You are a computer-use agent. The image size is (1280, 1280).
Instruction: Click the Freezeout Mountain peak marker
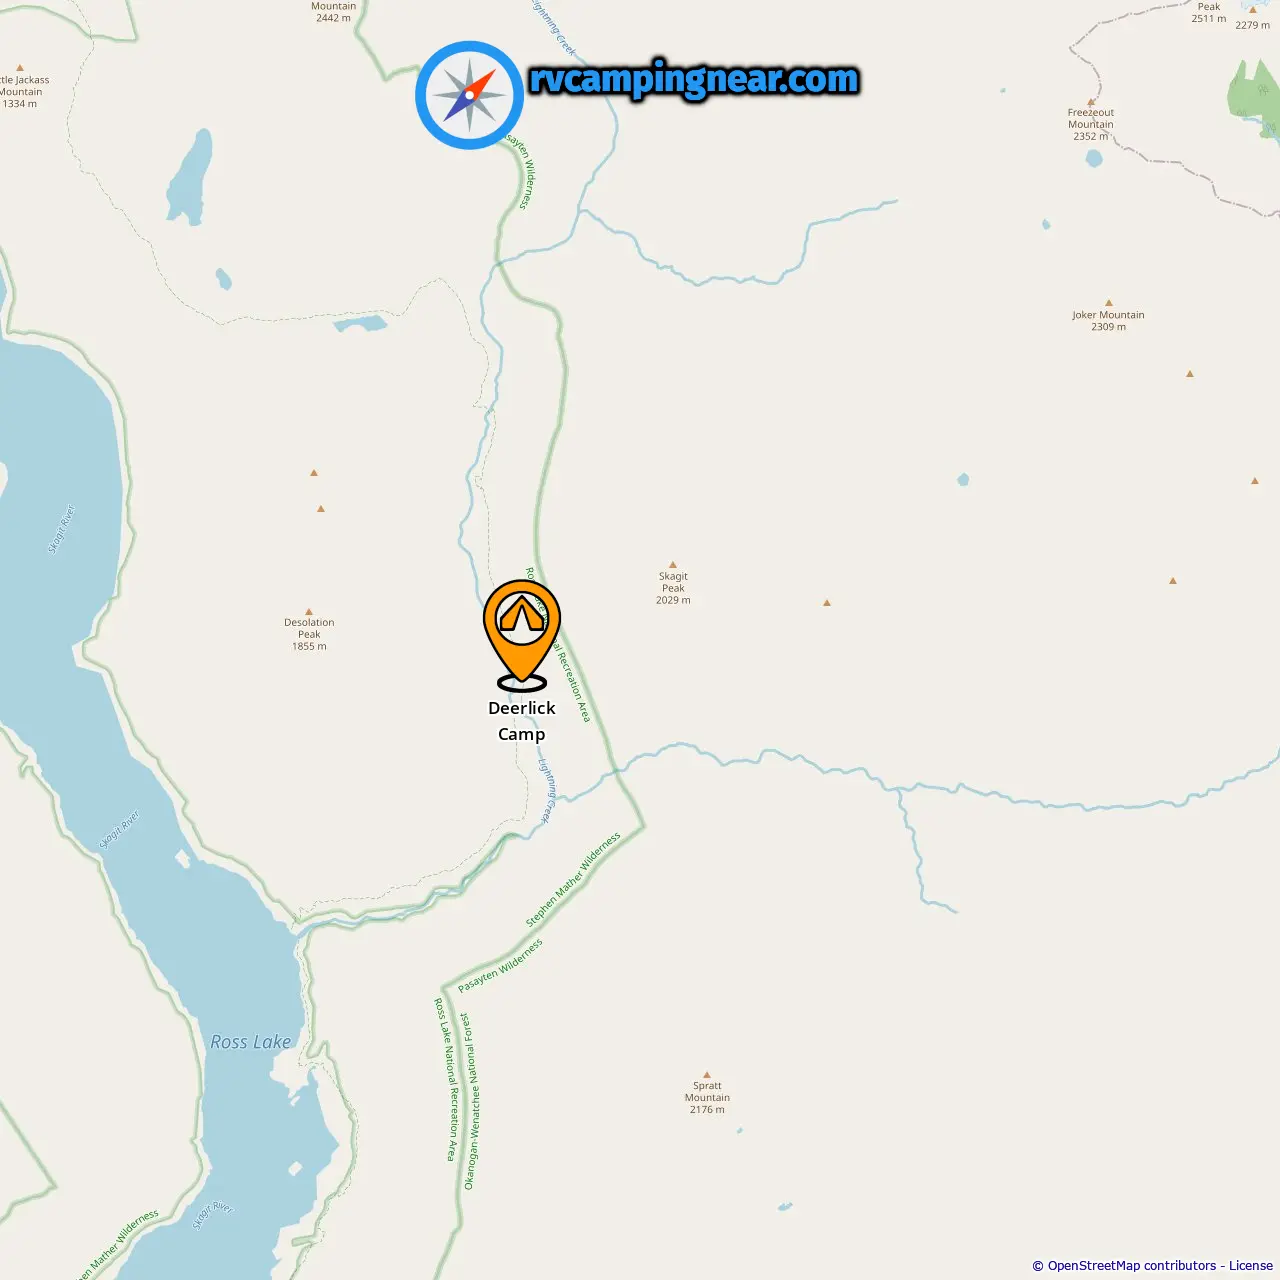(1091, 102)
